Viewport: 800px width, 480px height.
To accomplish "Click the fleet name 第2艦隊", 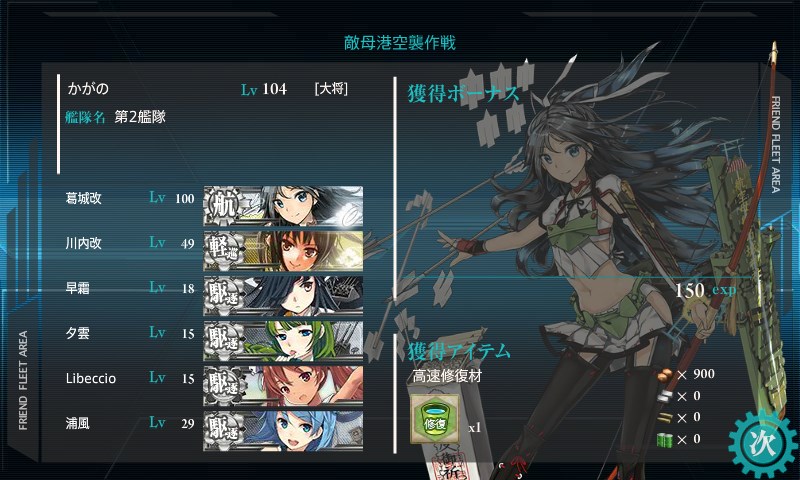I will coord(140,117).
